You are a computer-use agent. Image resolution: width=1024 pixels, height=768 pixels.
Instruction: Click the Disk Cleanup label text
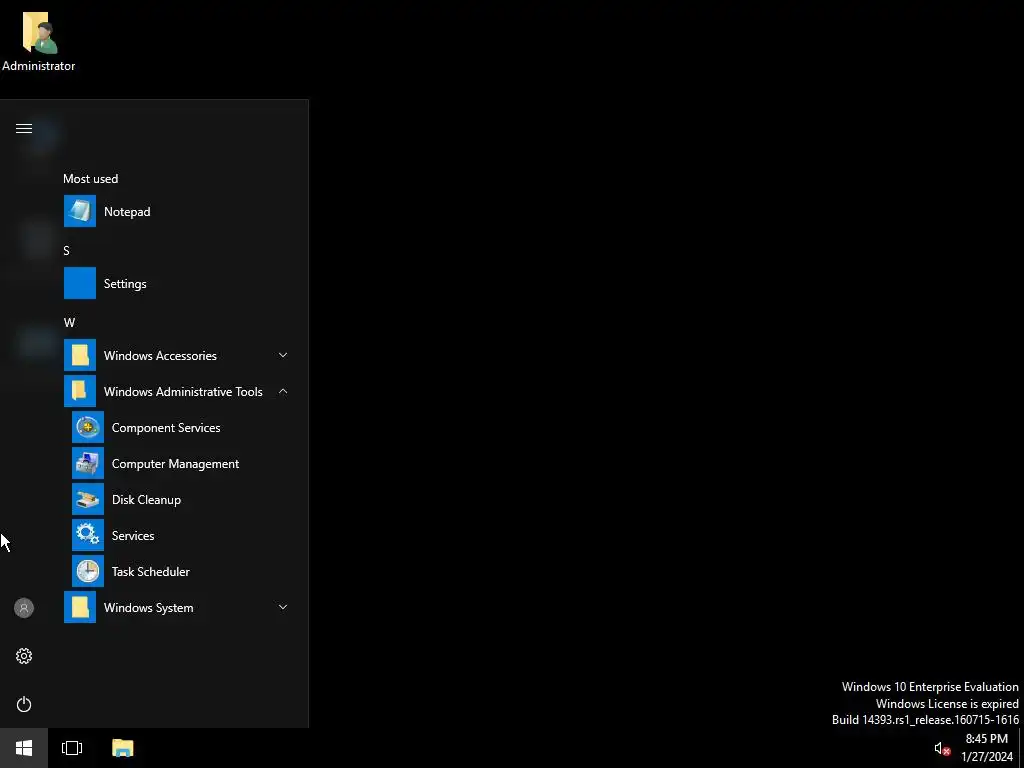coord(146,500)
